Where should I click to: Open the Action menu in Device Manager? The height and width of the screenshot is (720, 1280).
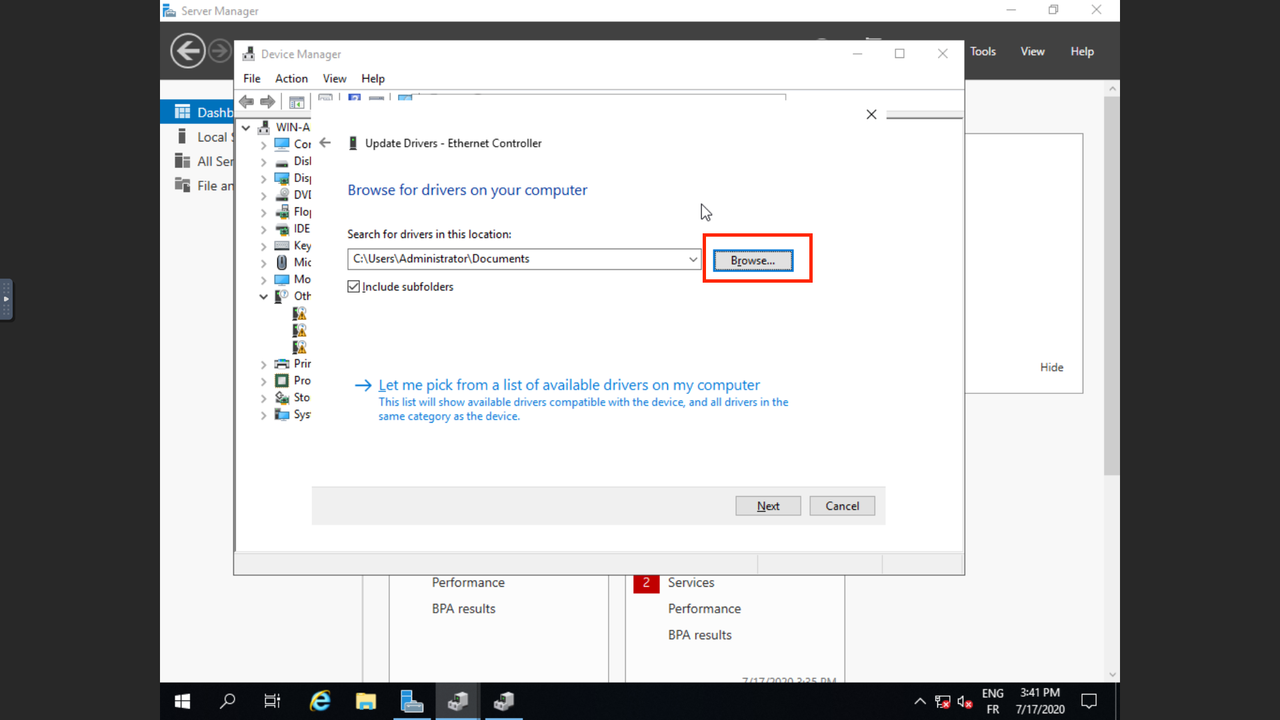291,78
